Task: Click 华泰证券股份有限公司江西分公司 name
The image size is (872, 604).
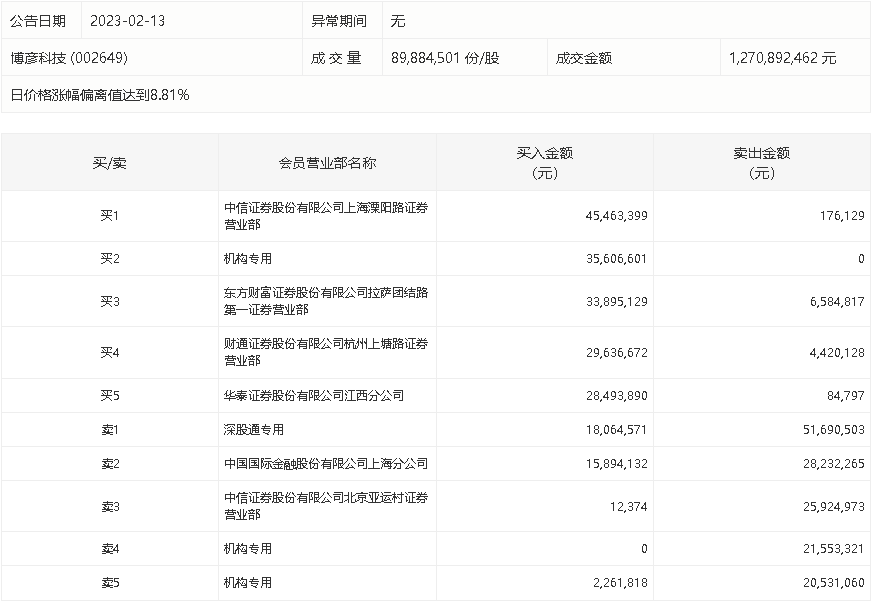Action: click(314, 395)
